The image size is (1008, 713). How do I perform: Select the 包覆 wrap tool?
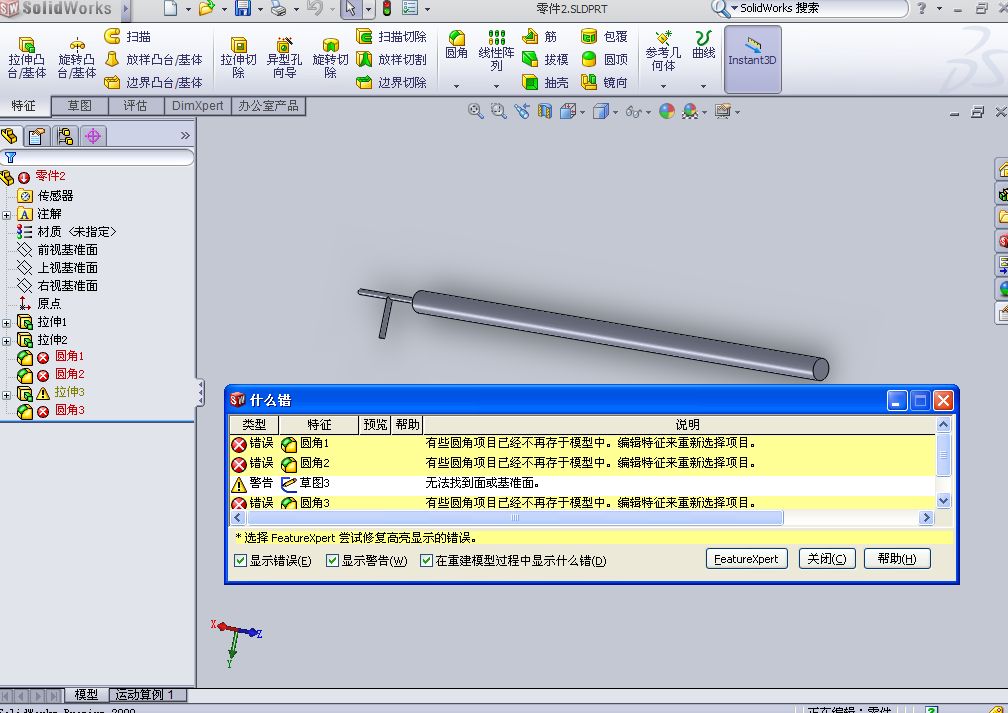[604, 37]
